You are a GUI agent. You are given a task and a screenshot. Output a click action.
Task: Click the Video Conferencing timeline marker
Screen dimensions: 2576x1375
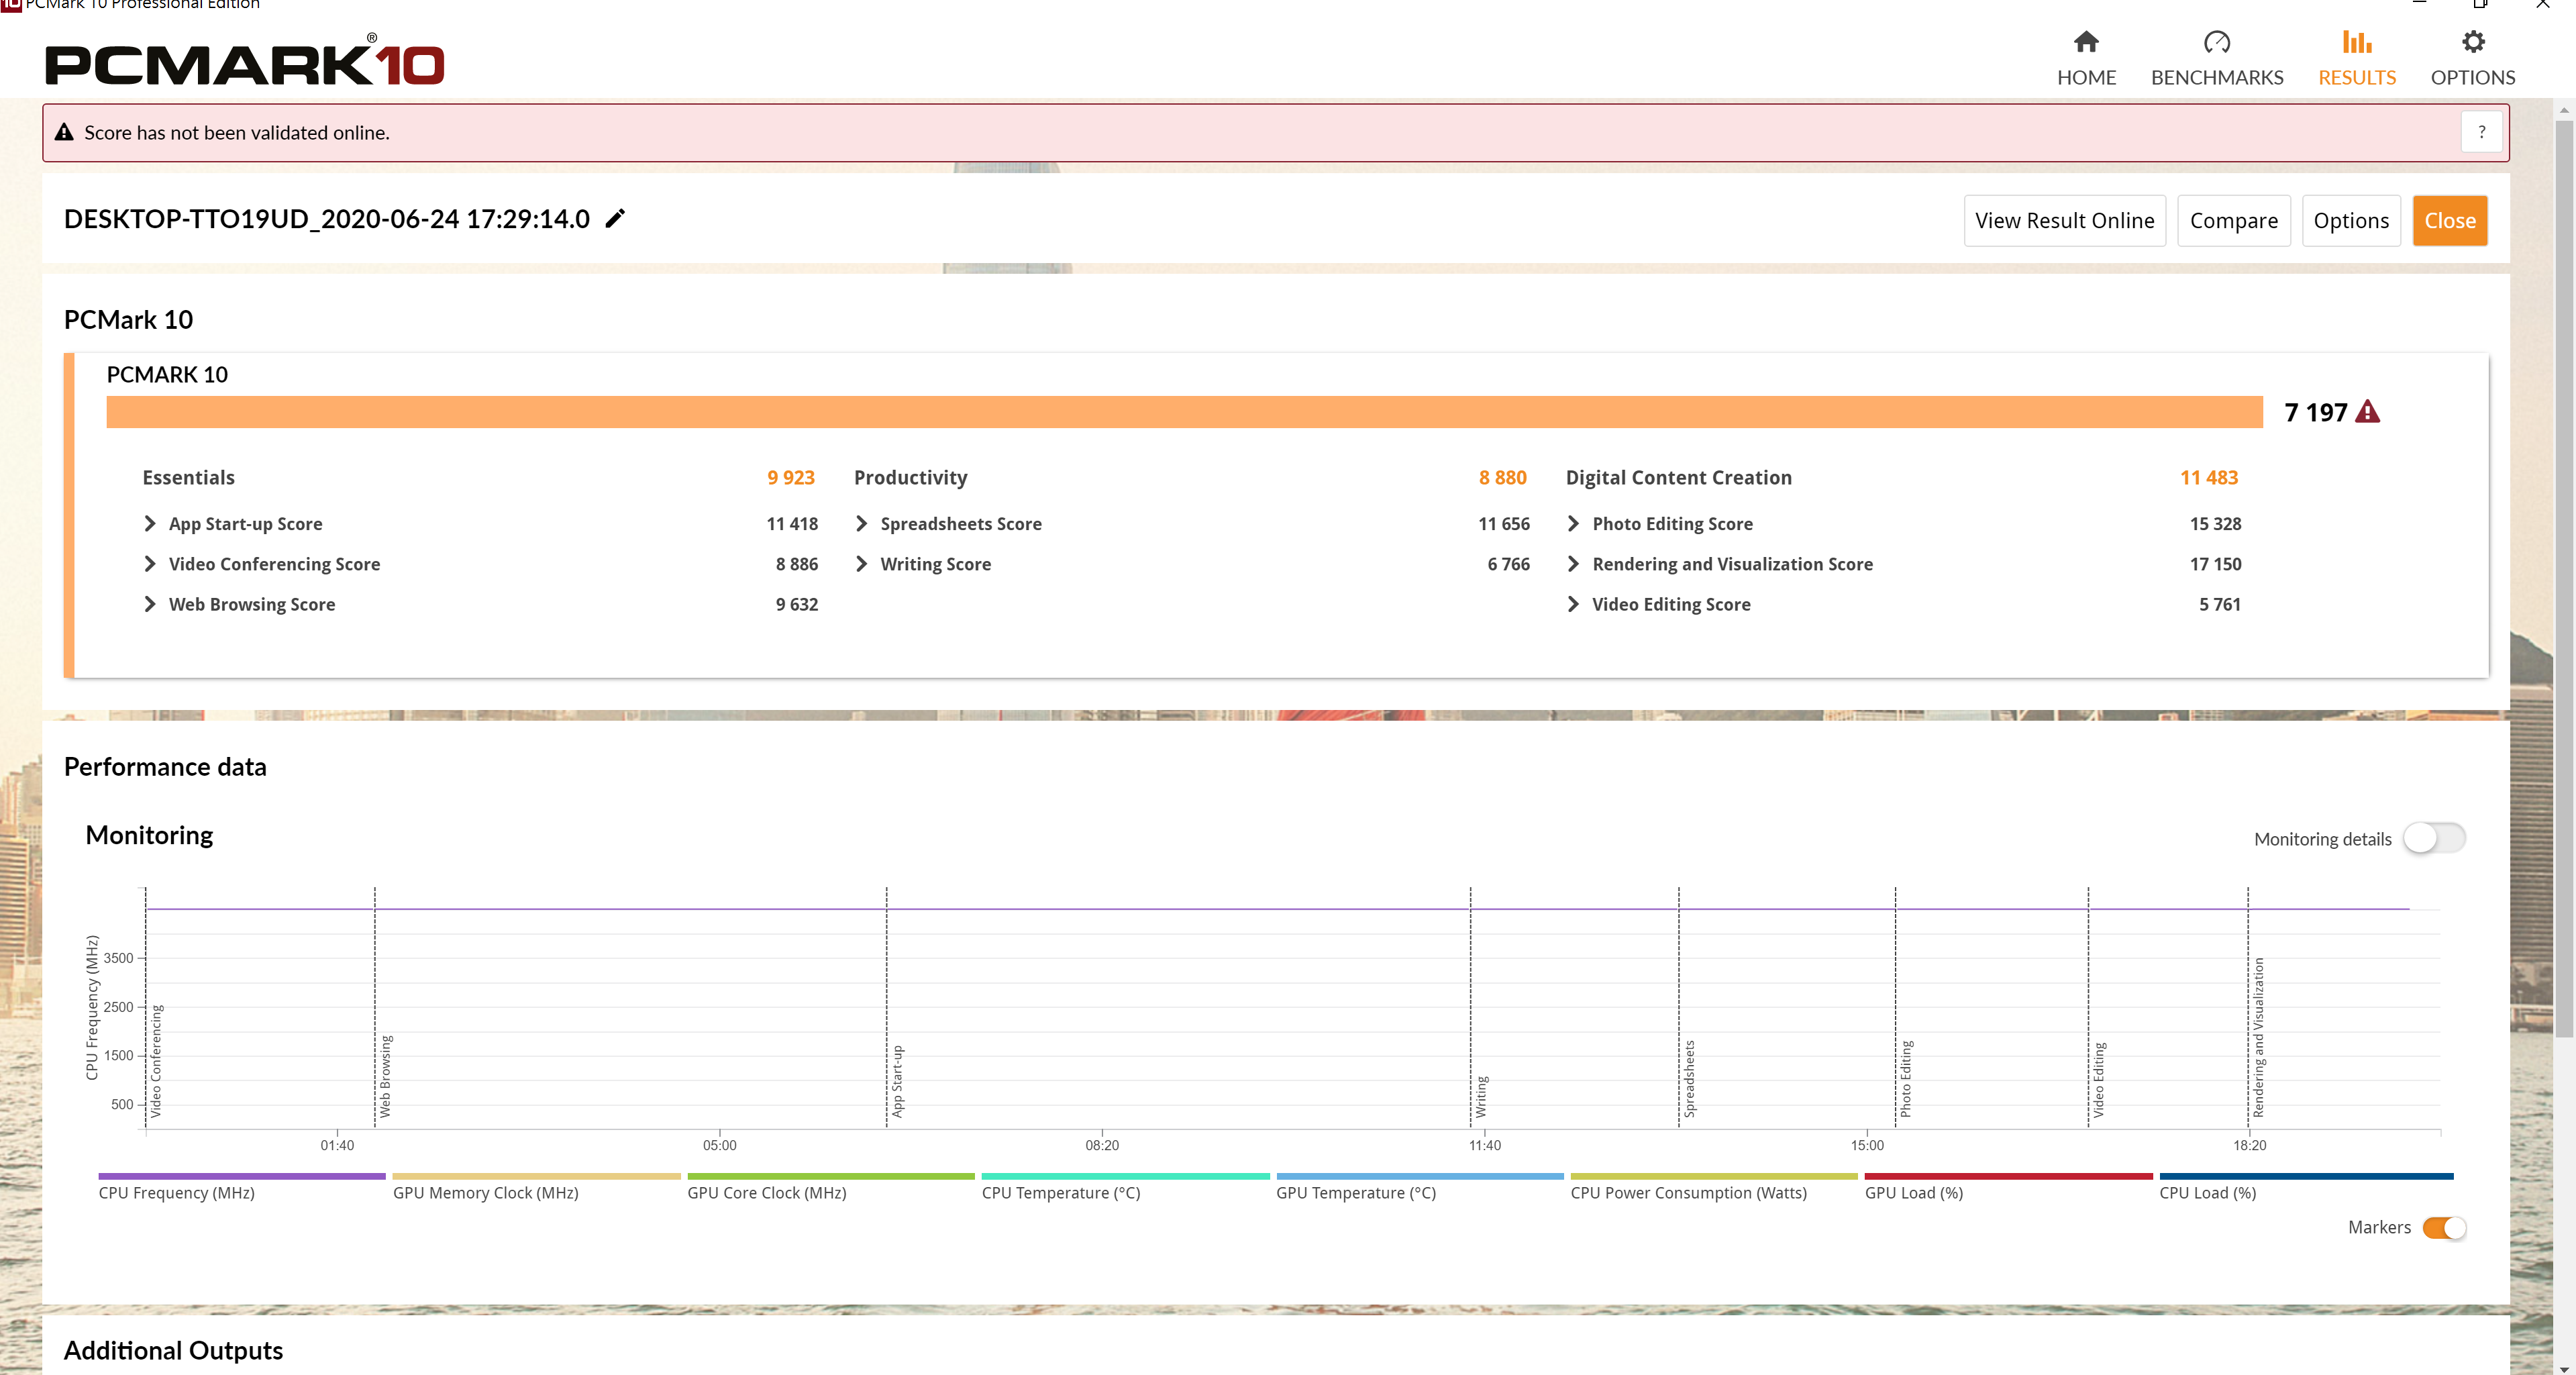tap(156, 1060)
